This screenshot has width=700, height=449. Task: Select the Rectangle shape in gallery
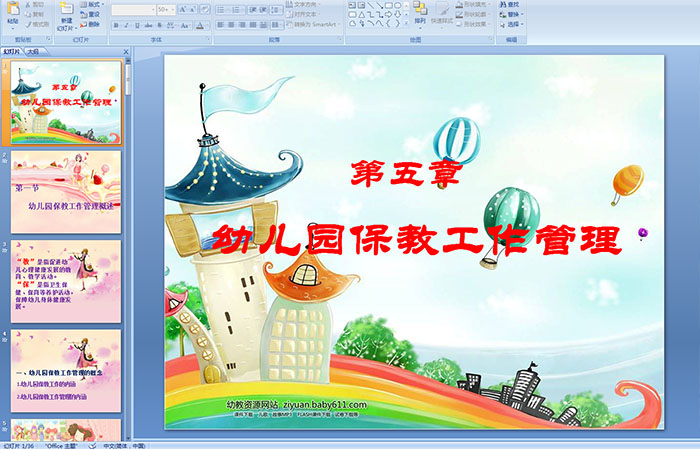click(389, 5)
